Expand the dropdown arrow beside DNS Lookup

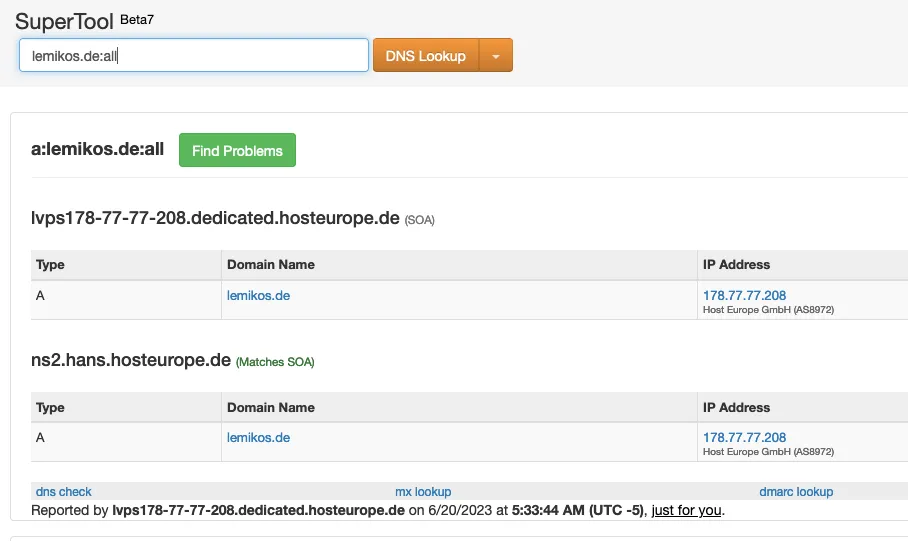coord(496,56)
